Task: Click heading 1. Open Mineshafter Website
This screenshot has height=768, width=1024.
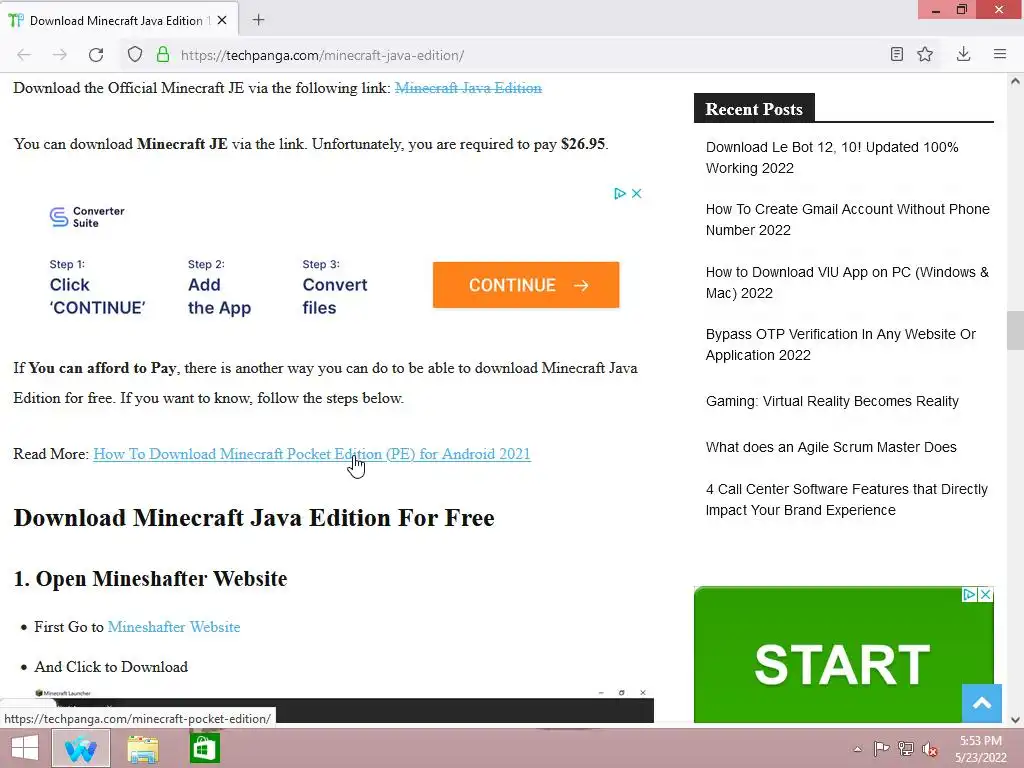Action: [x=150, y=579]
